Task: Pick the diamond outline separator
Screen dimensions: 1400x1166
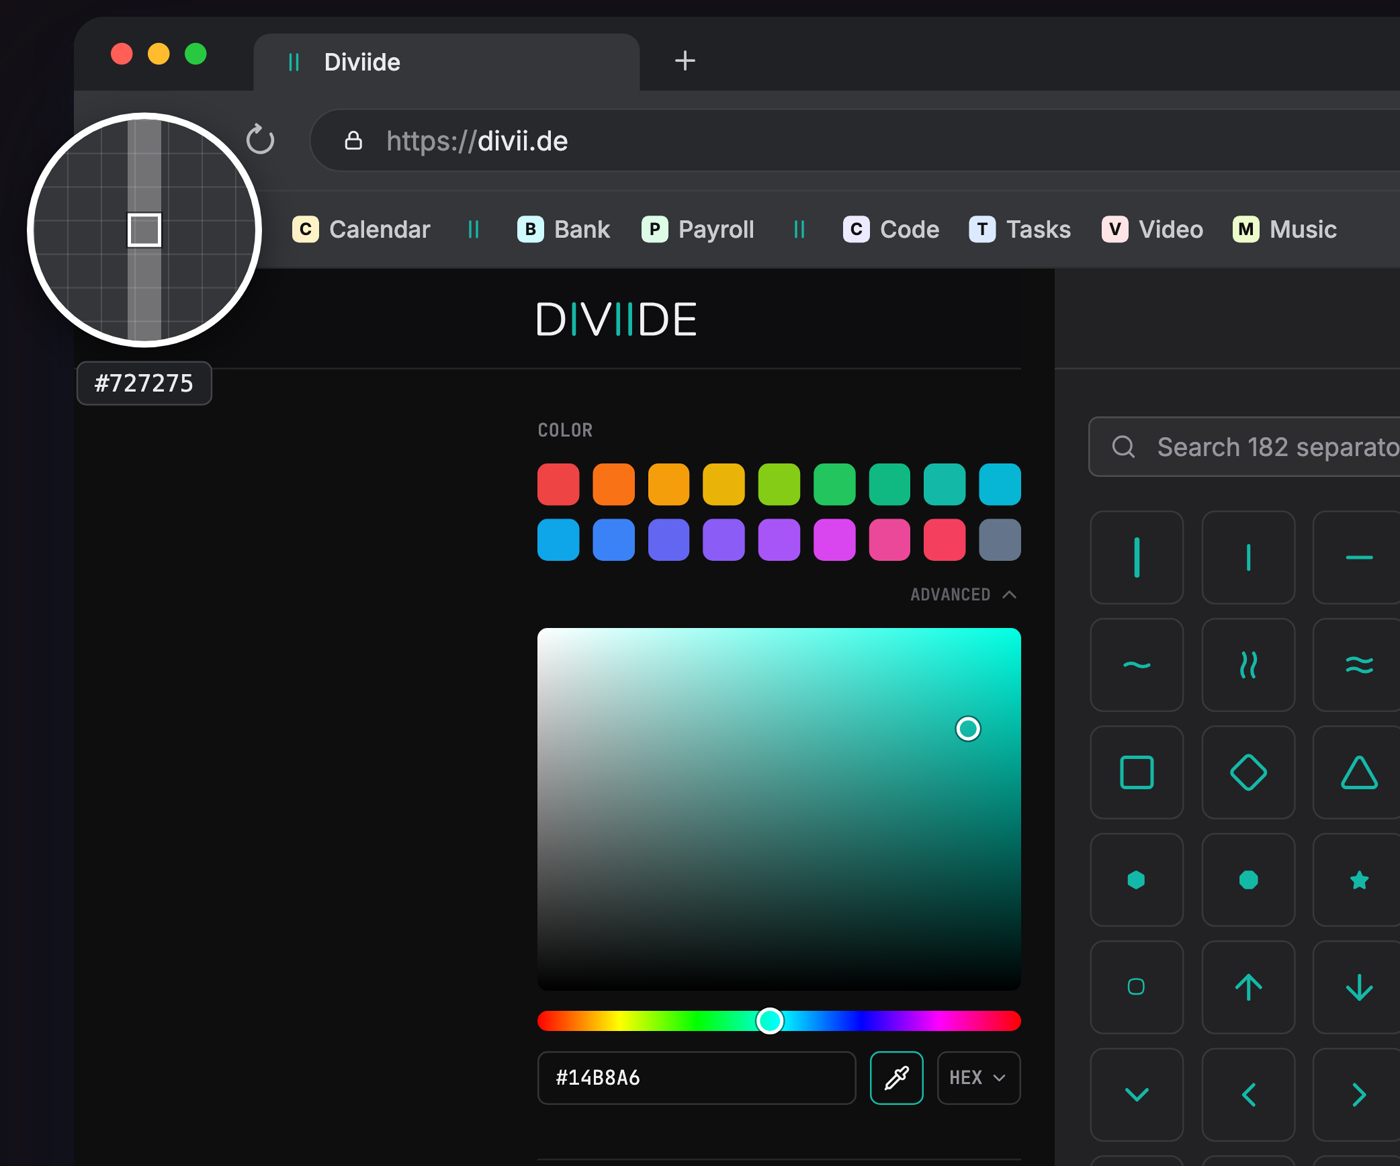Action: (x=1248, y=772)
